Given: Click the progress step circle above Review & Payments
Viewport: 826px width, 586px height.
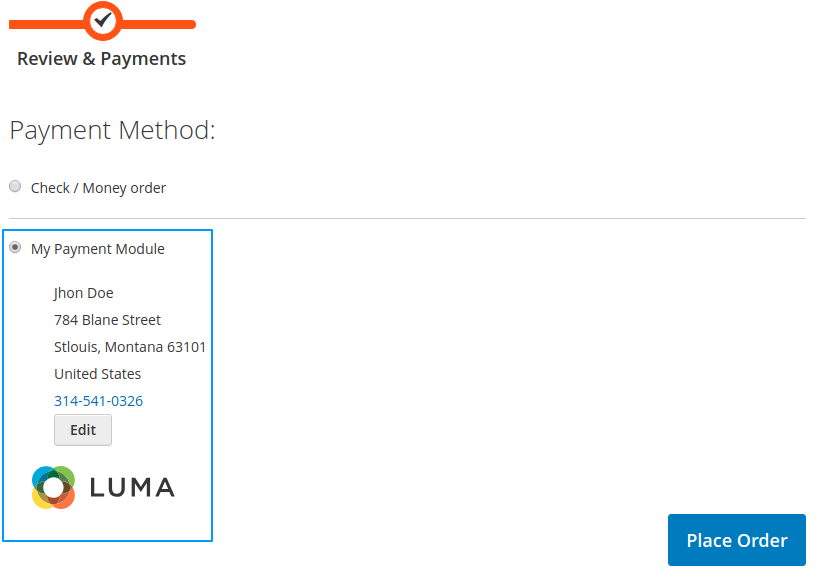Looking at the screenshot, I should click(103, 20).
